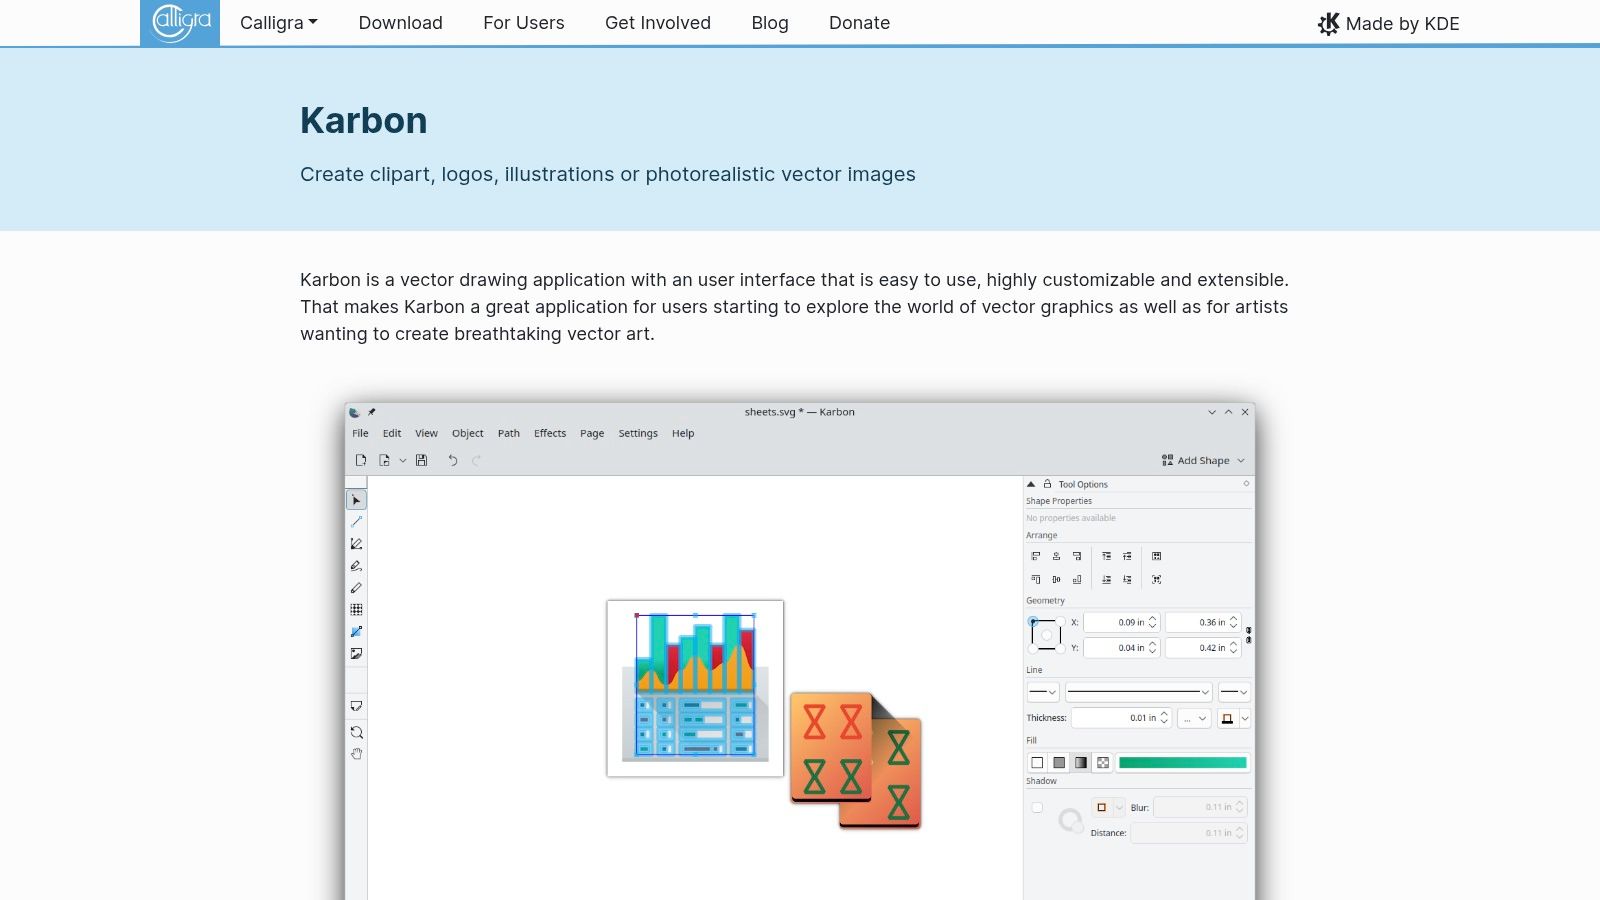Screen dimensions: 1600x900
Task: Select the arrow selection tool in Karbon
Action: coord(356,500)
